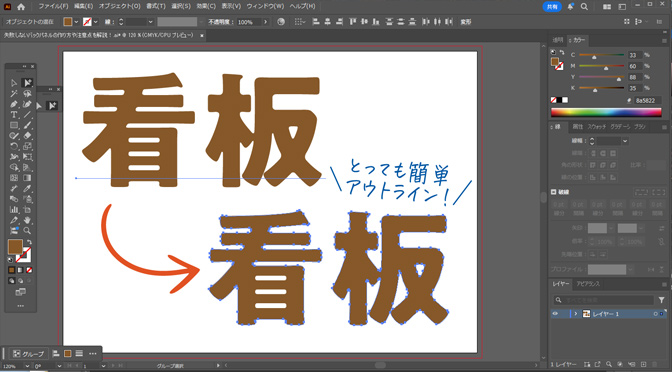
Task: Select the Curvature tool
Action: (27, 104)
